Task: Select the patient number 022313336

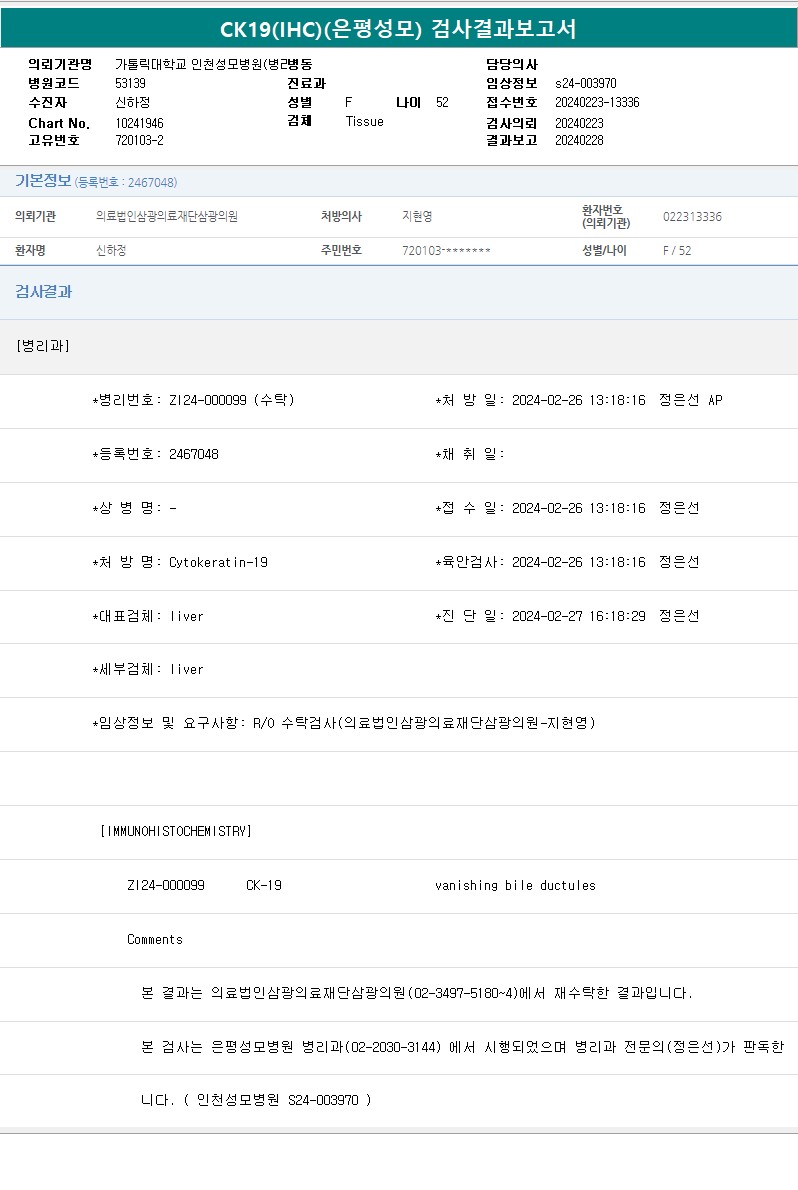Action: (x=692, y=217)
